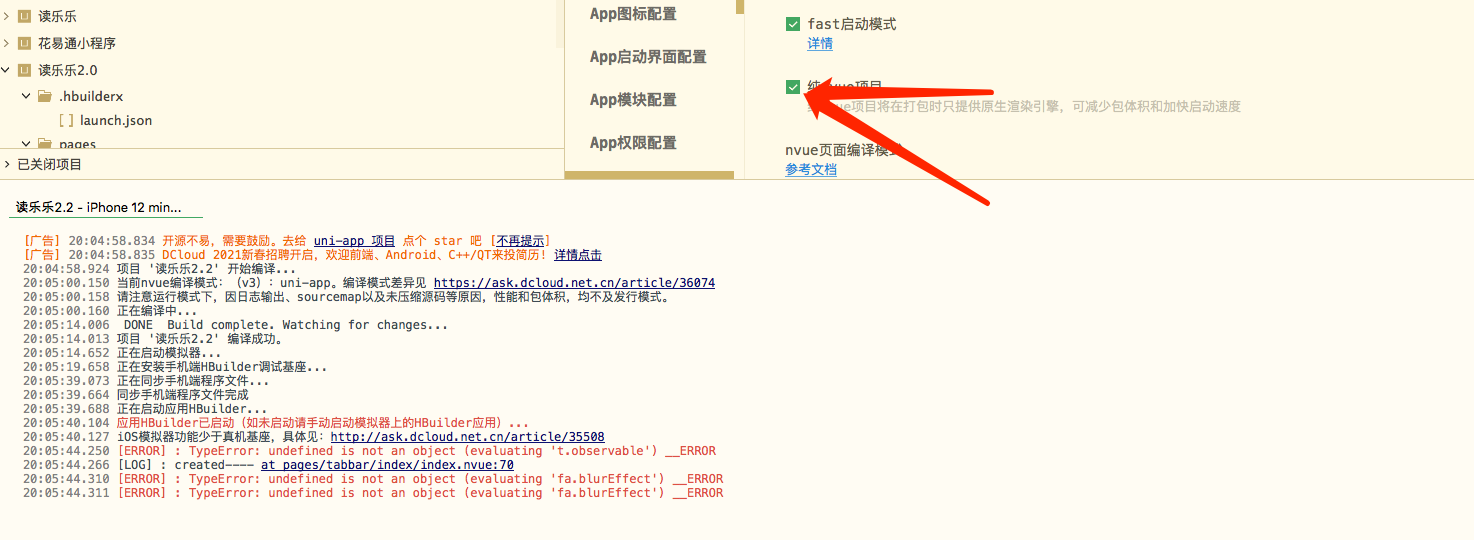Click the 不再提示 link in console
Screen dimensions: 1474x540
(x=519, y=241)
